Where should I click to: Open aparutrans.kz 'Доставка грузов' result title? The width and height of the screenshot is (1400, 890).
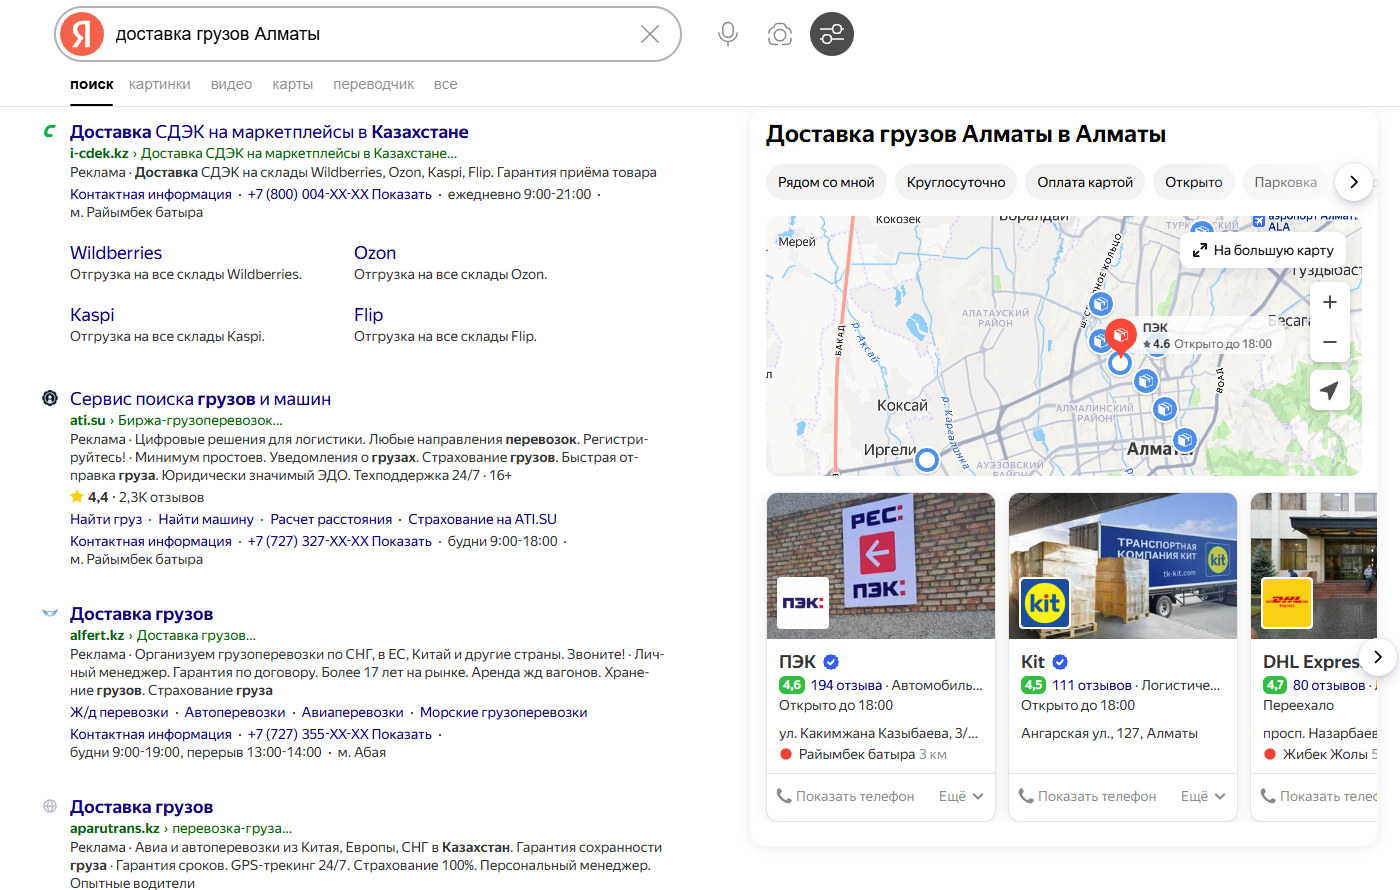pyautogui.click(x=141, y=807)
